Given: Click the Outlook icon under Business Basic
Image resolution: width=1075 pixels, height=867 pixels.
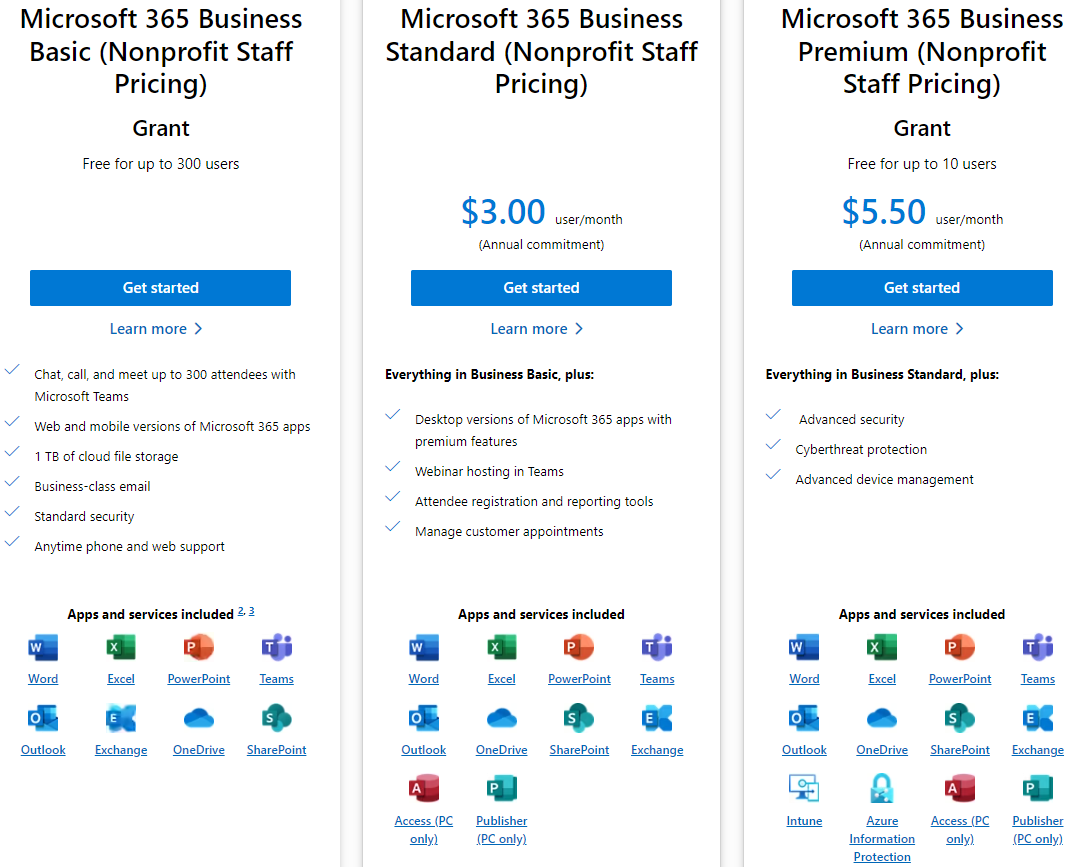Looking at the screenshot, I should point(43,718).
